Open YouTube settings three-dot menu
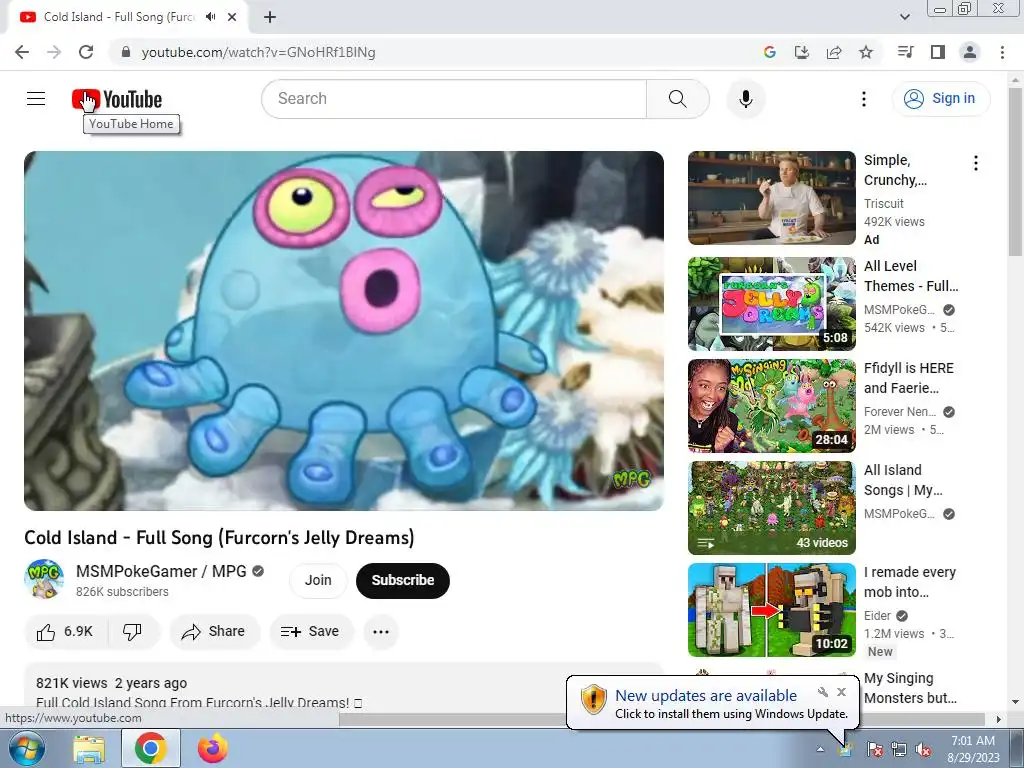The width and height of the screenshot is (1024, 768). (x=863, y=99)
